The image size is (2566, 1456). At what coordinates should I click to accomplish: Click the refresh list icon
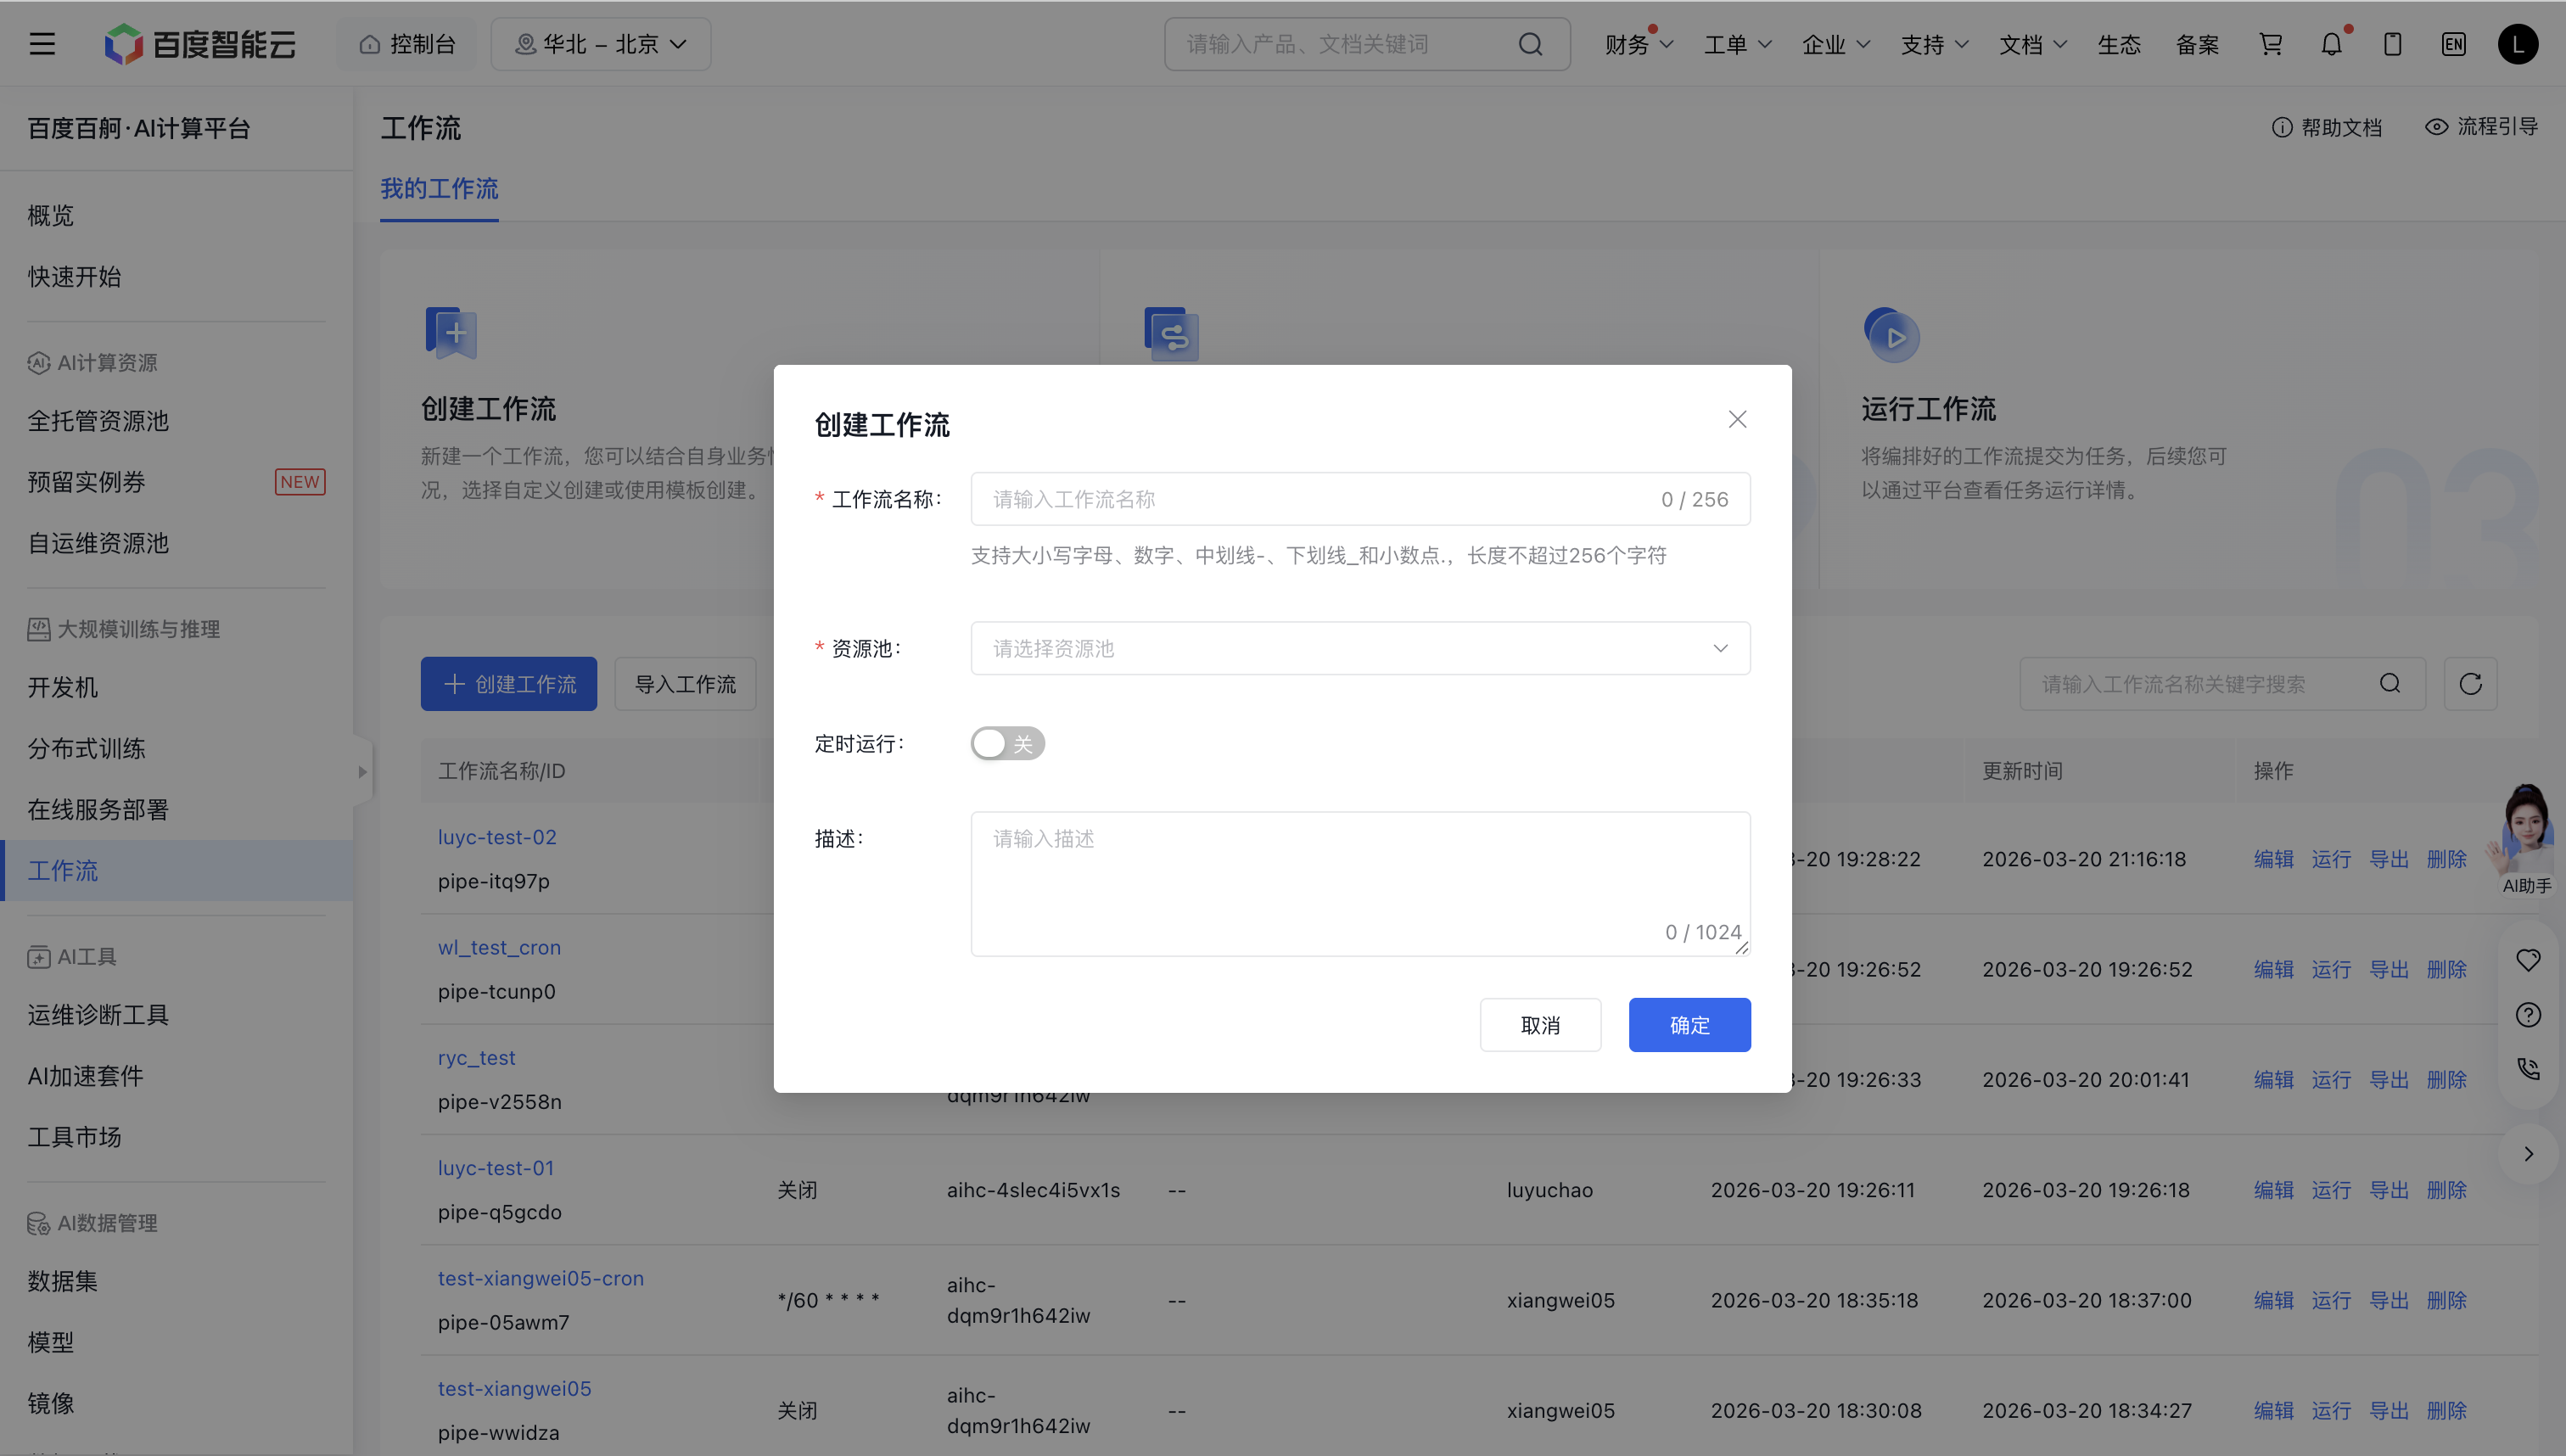pyautogui.click(x=2470, y=684)
